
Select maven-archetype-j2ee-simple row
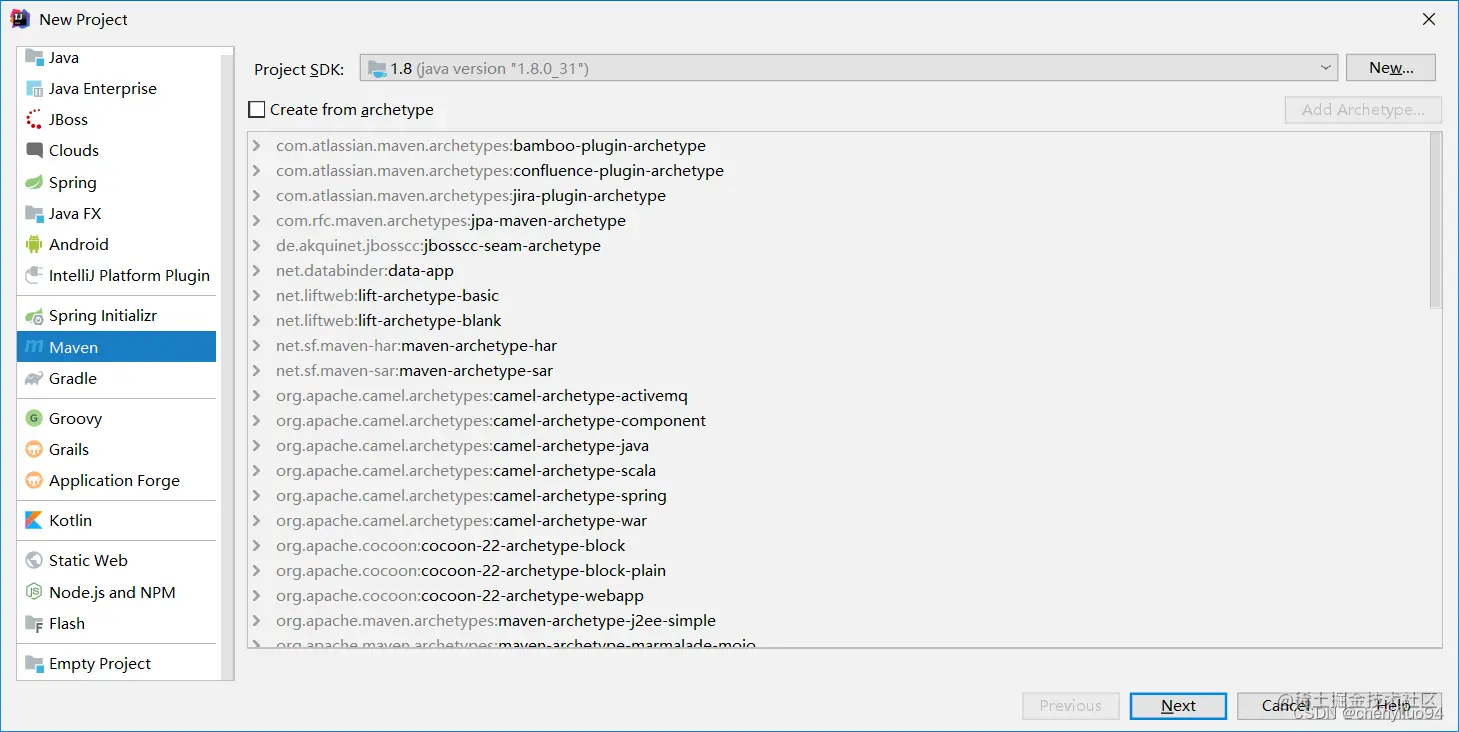pyautogui.click(x=838, y=621)
